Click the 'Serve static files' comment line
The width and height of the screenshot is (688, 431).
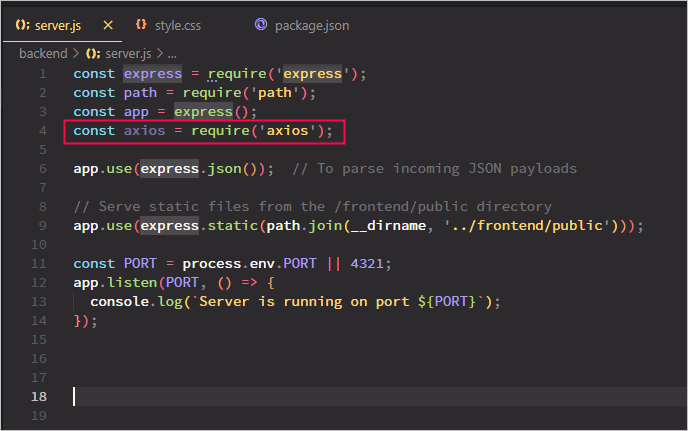tap(312, 207)
